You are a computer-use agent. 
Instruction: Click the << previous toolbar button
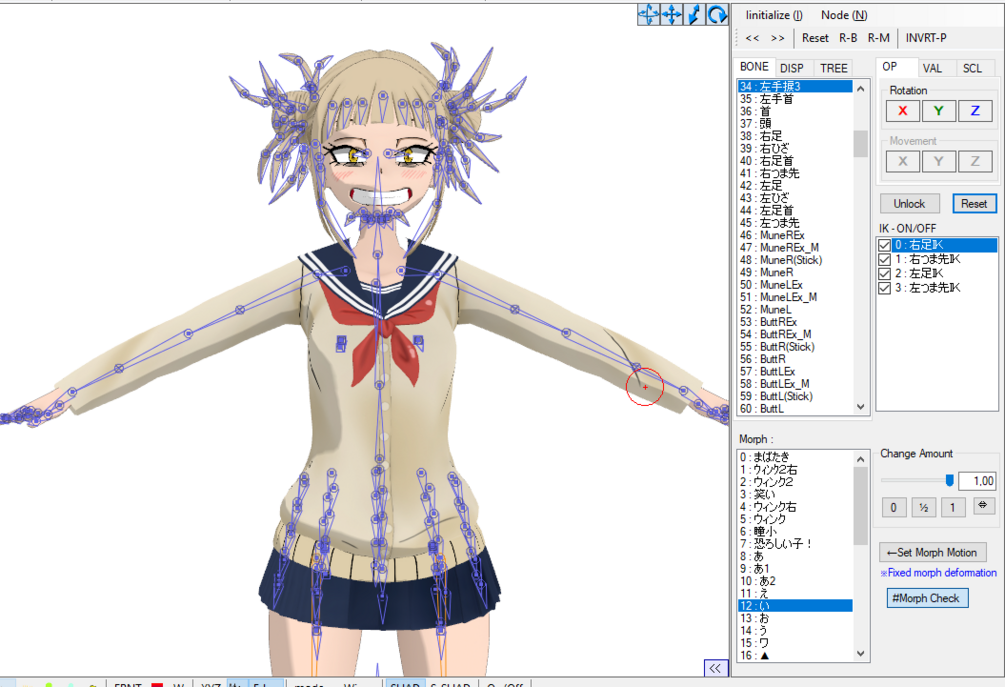(x=752, y=38)
